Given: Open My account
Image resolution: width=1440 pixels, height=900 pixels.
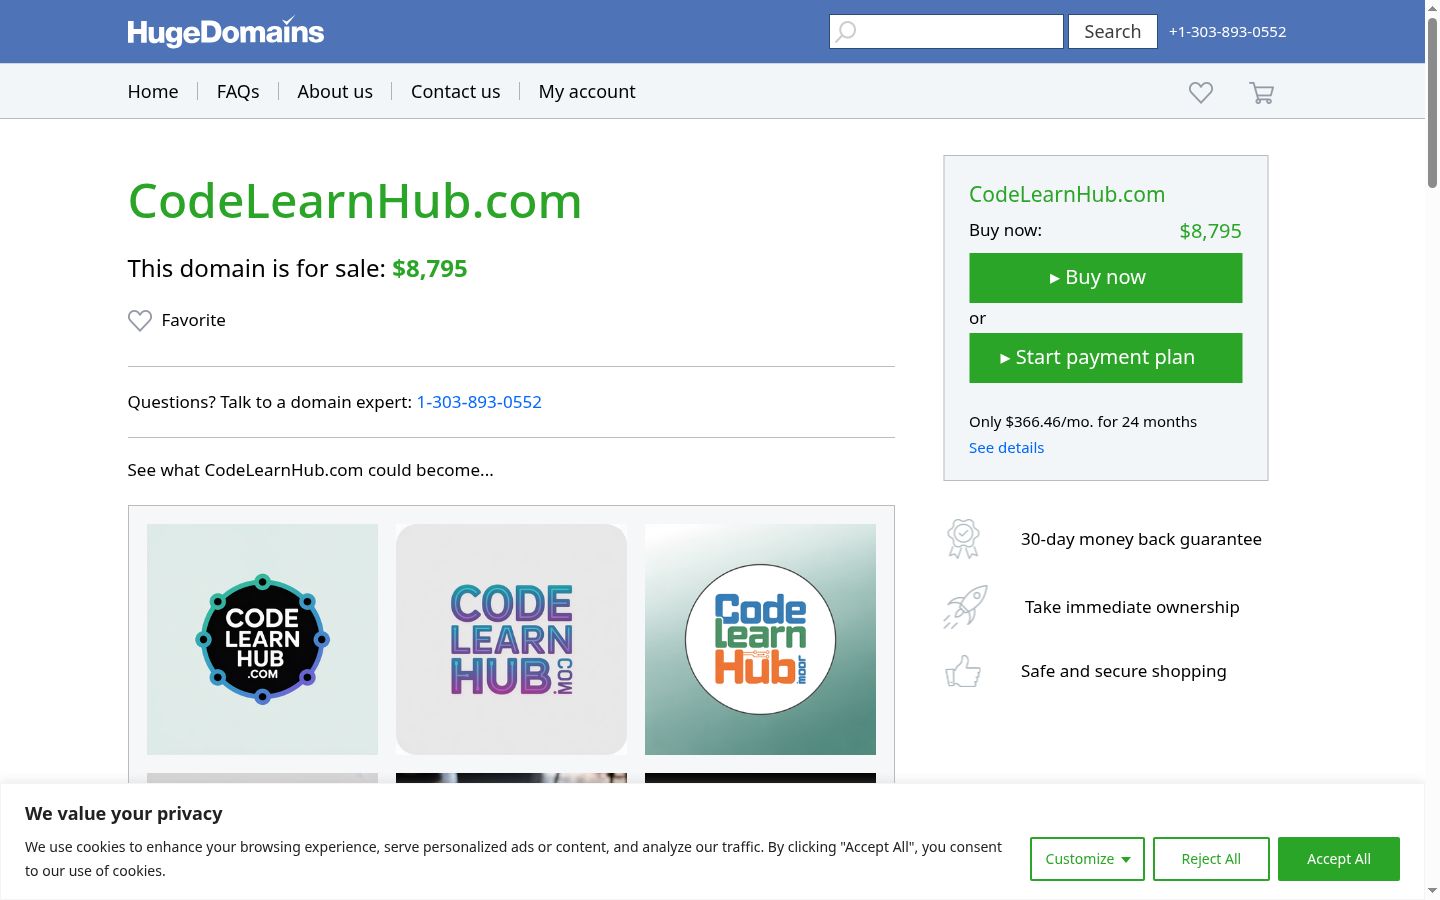Looking at the screenshot, I should (x=587, y=92).
